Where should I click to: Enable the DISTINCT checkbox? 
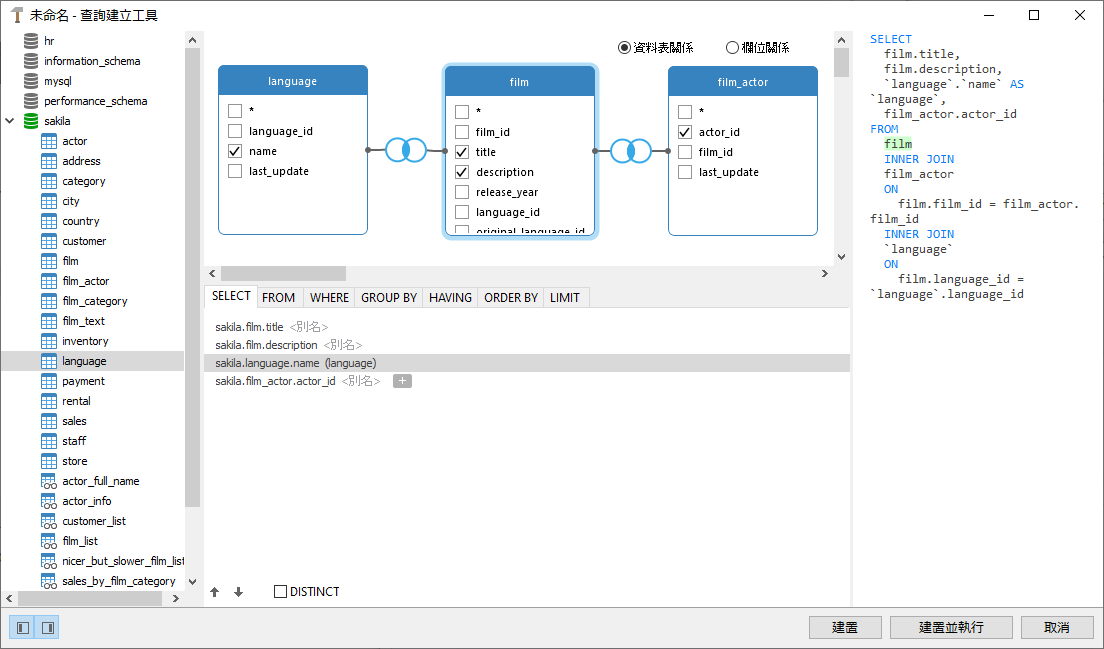coord(280,591)
